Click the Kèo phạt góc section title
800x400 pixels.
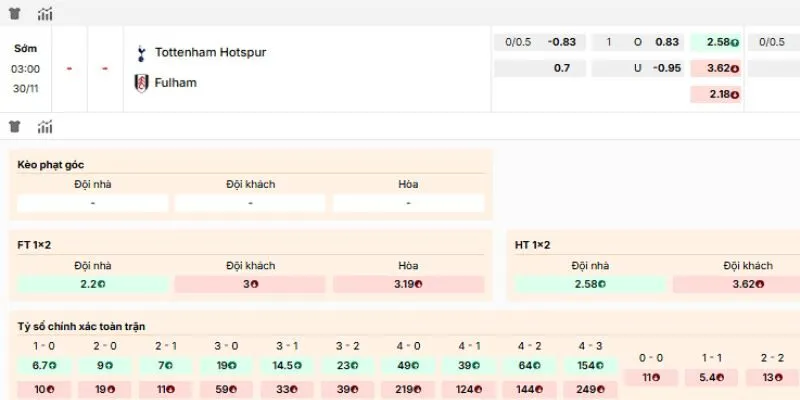[51, 165]
